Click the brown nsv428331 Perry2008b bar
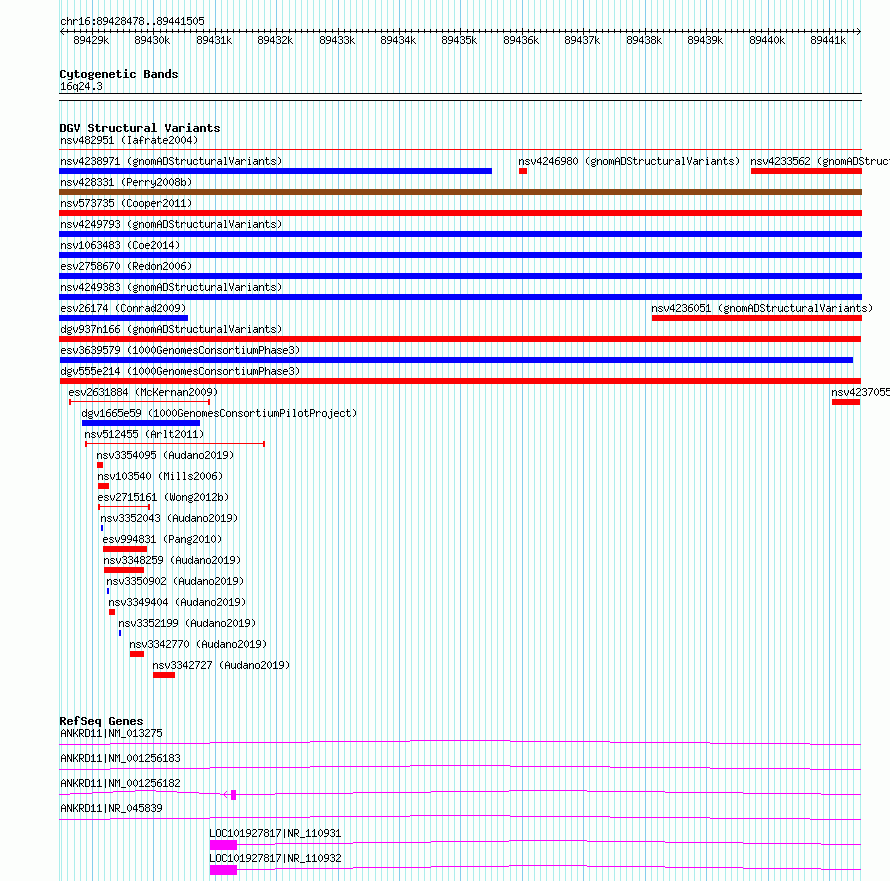 [x=460, y=192]
